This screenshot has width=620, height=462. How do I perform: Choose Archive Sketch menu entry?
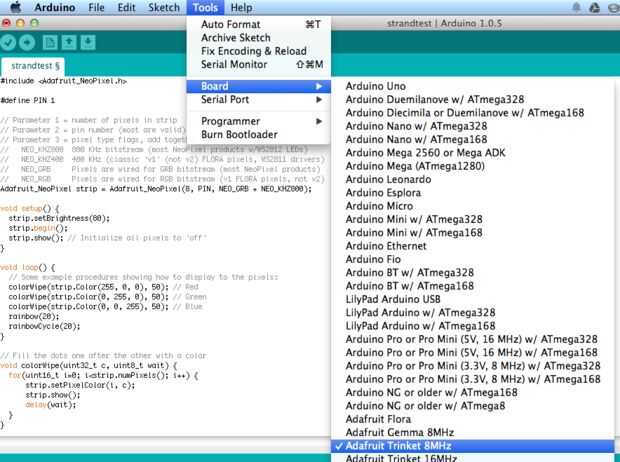coord(259,38)
